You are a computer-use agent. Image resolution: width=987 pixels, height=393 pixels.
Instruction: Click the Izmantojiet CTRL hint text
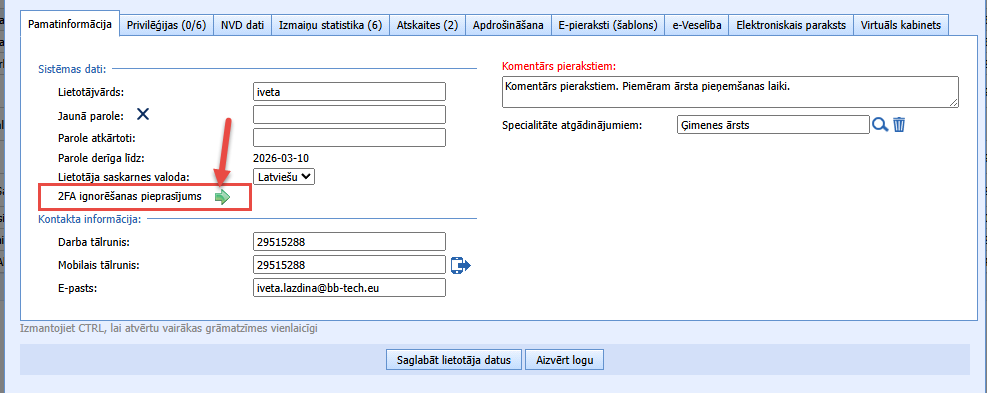pos(169,328)
